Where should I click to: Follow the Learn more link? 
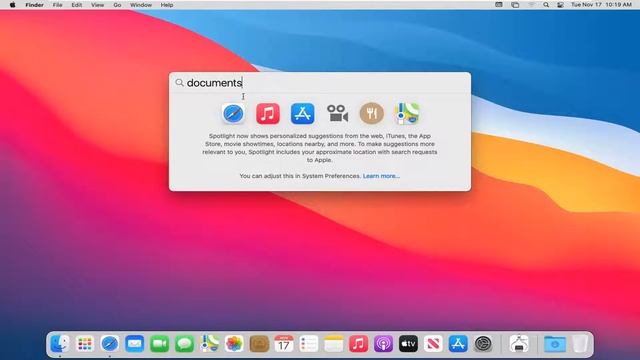381,176
